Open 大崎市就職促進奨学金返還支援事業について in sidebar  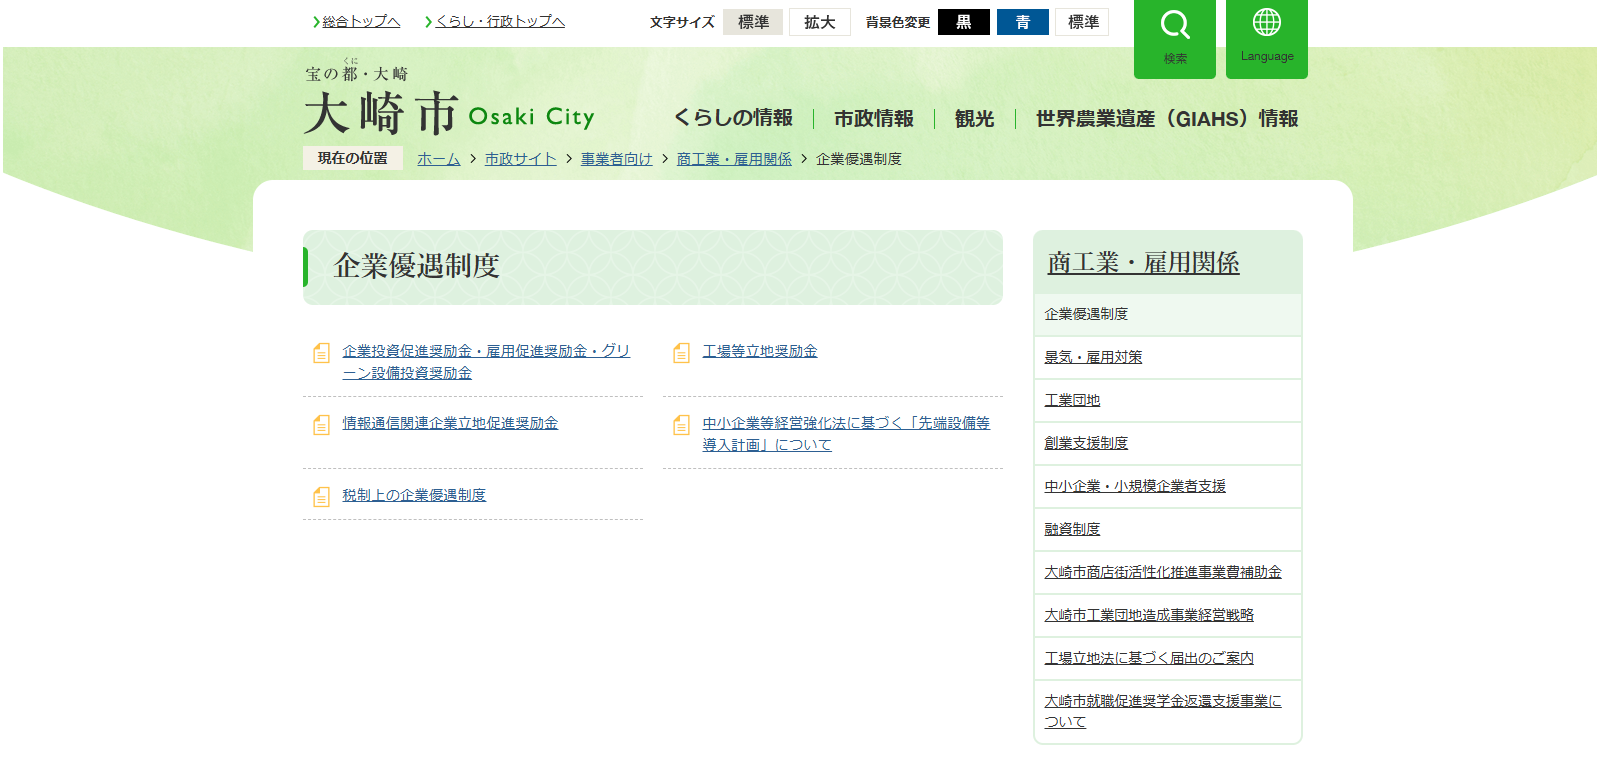pos(1163,711)
